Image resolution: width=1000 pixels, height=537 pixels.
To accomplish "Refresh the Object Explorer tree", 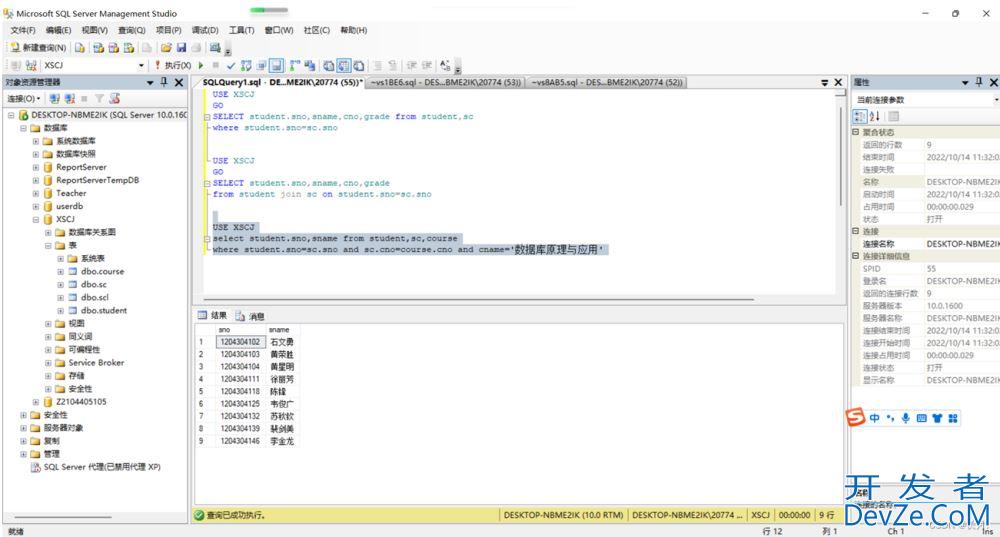I will [114, 99].
